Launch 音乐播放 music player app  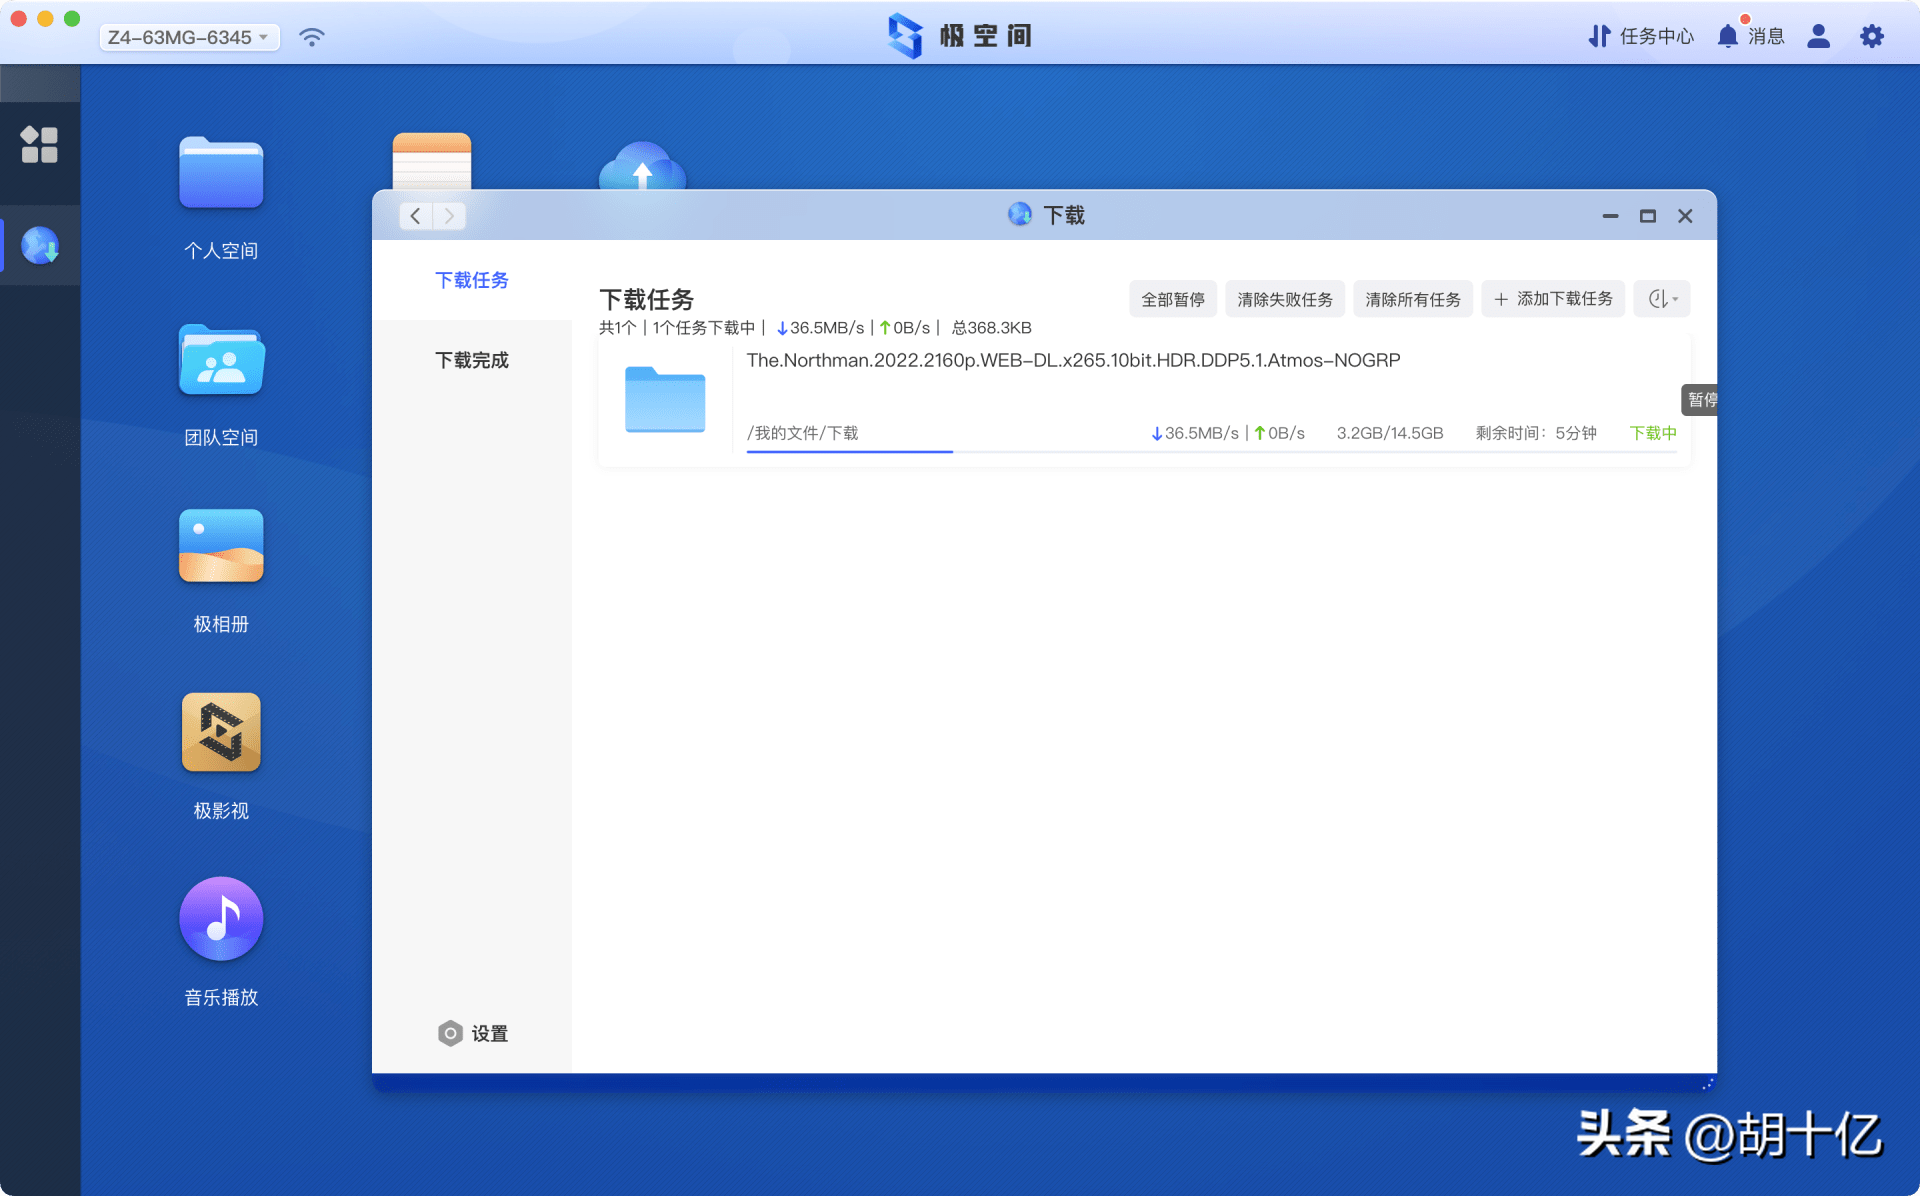click(221, 918)
